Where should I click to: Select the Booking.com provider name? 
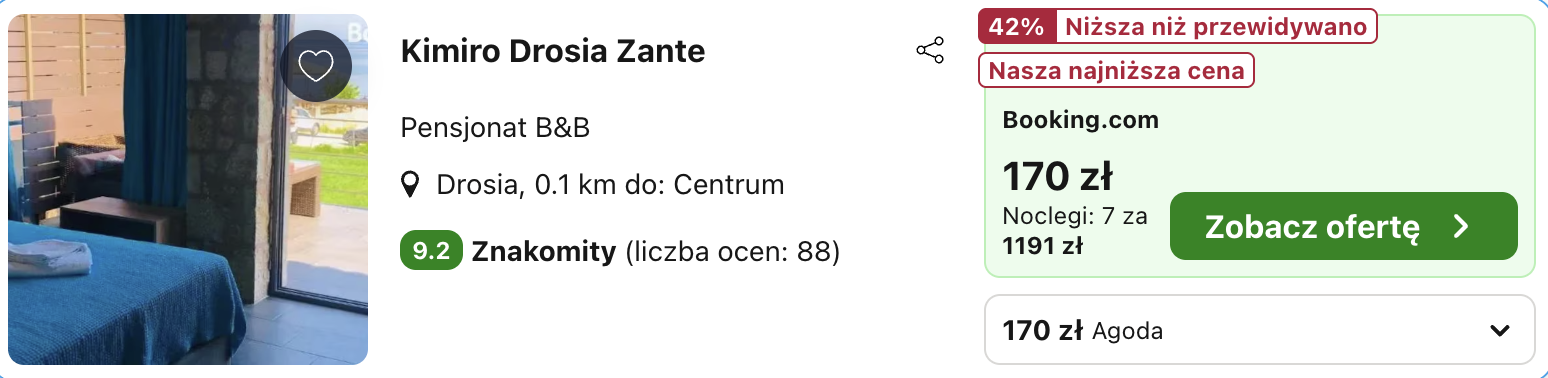point(1080,121)
